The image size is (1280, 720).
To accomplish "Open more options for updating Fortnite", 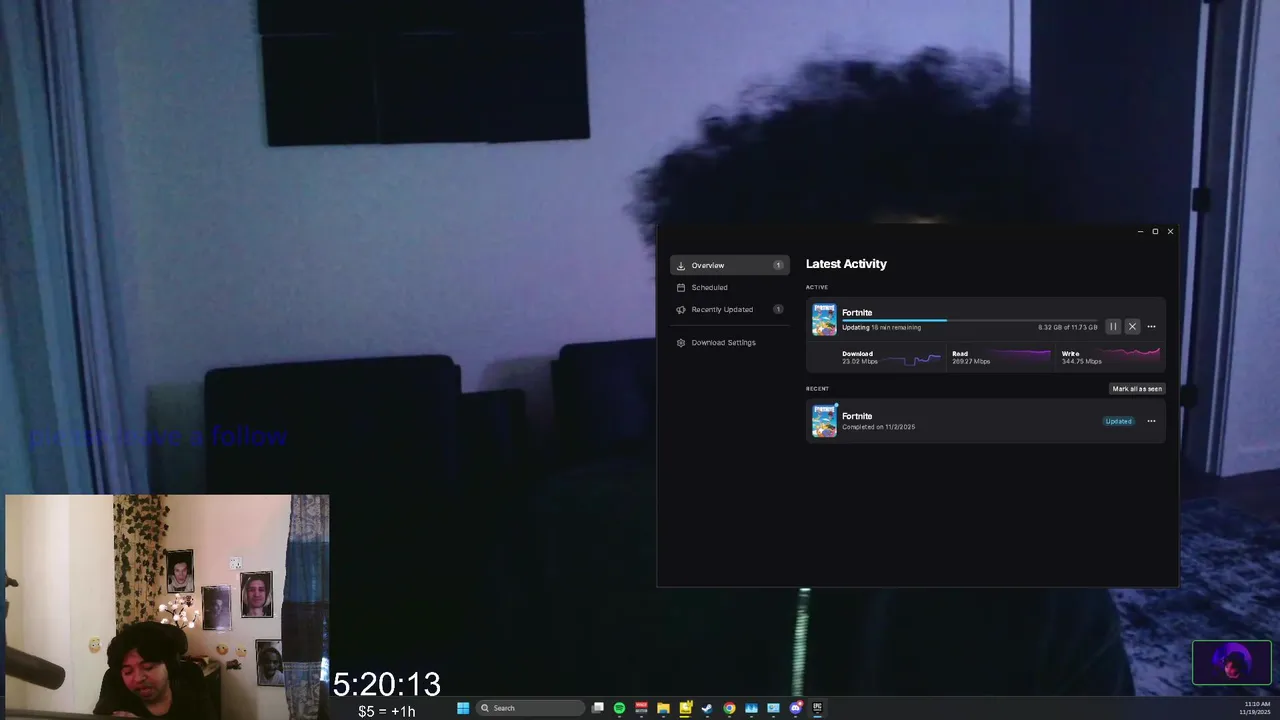I will pyautogui.click(x=1151, y=327).
